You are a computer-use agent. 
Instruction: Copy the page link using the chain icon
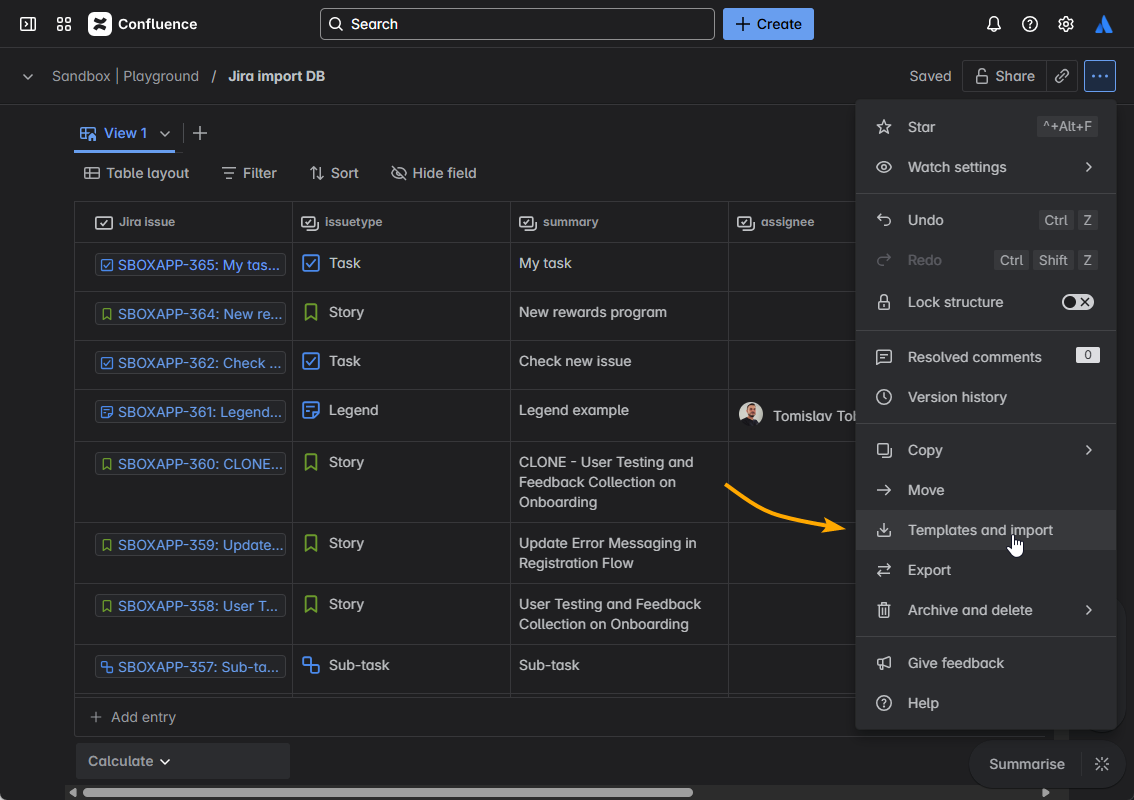1062,75
